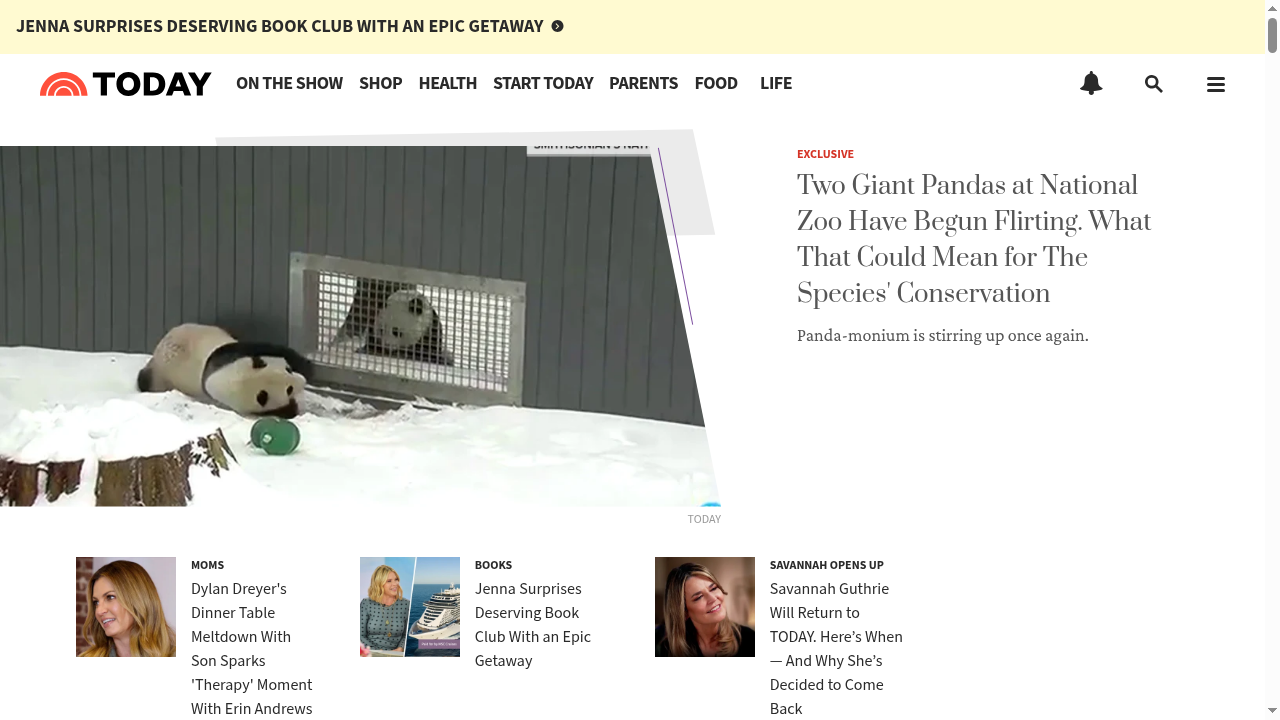
Task: Open the PARENTS nav item
Action: (643, 84)
